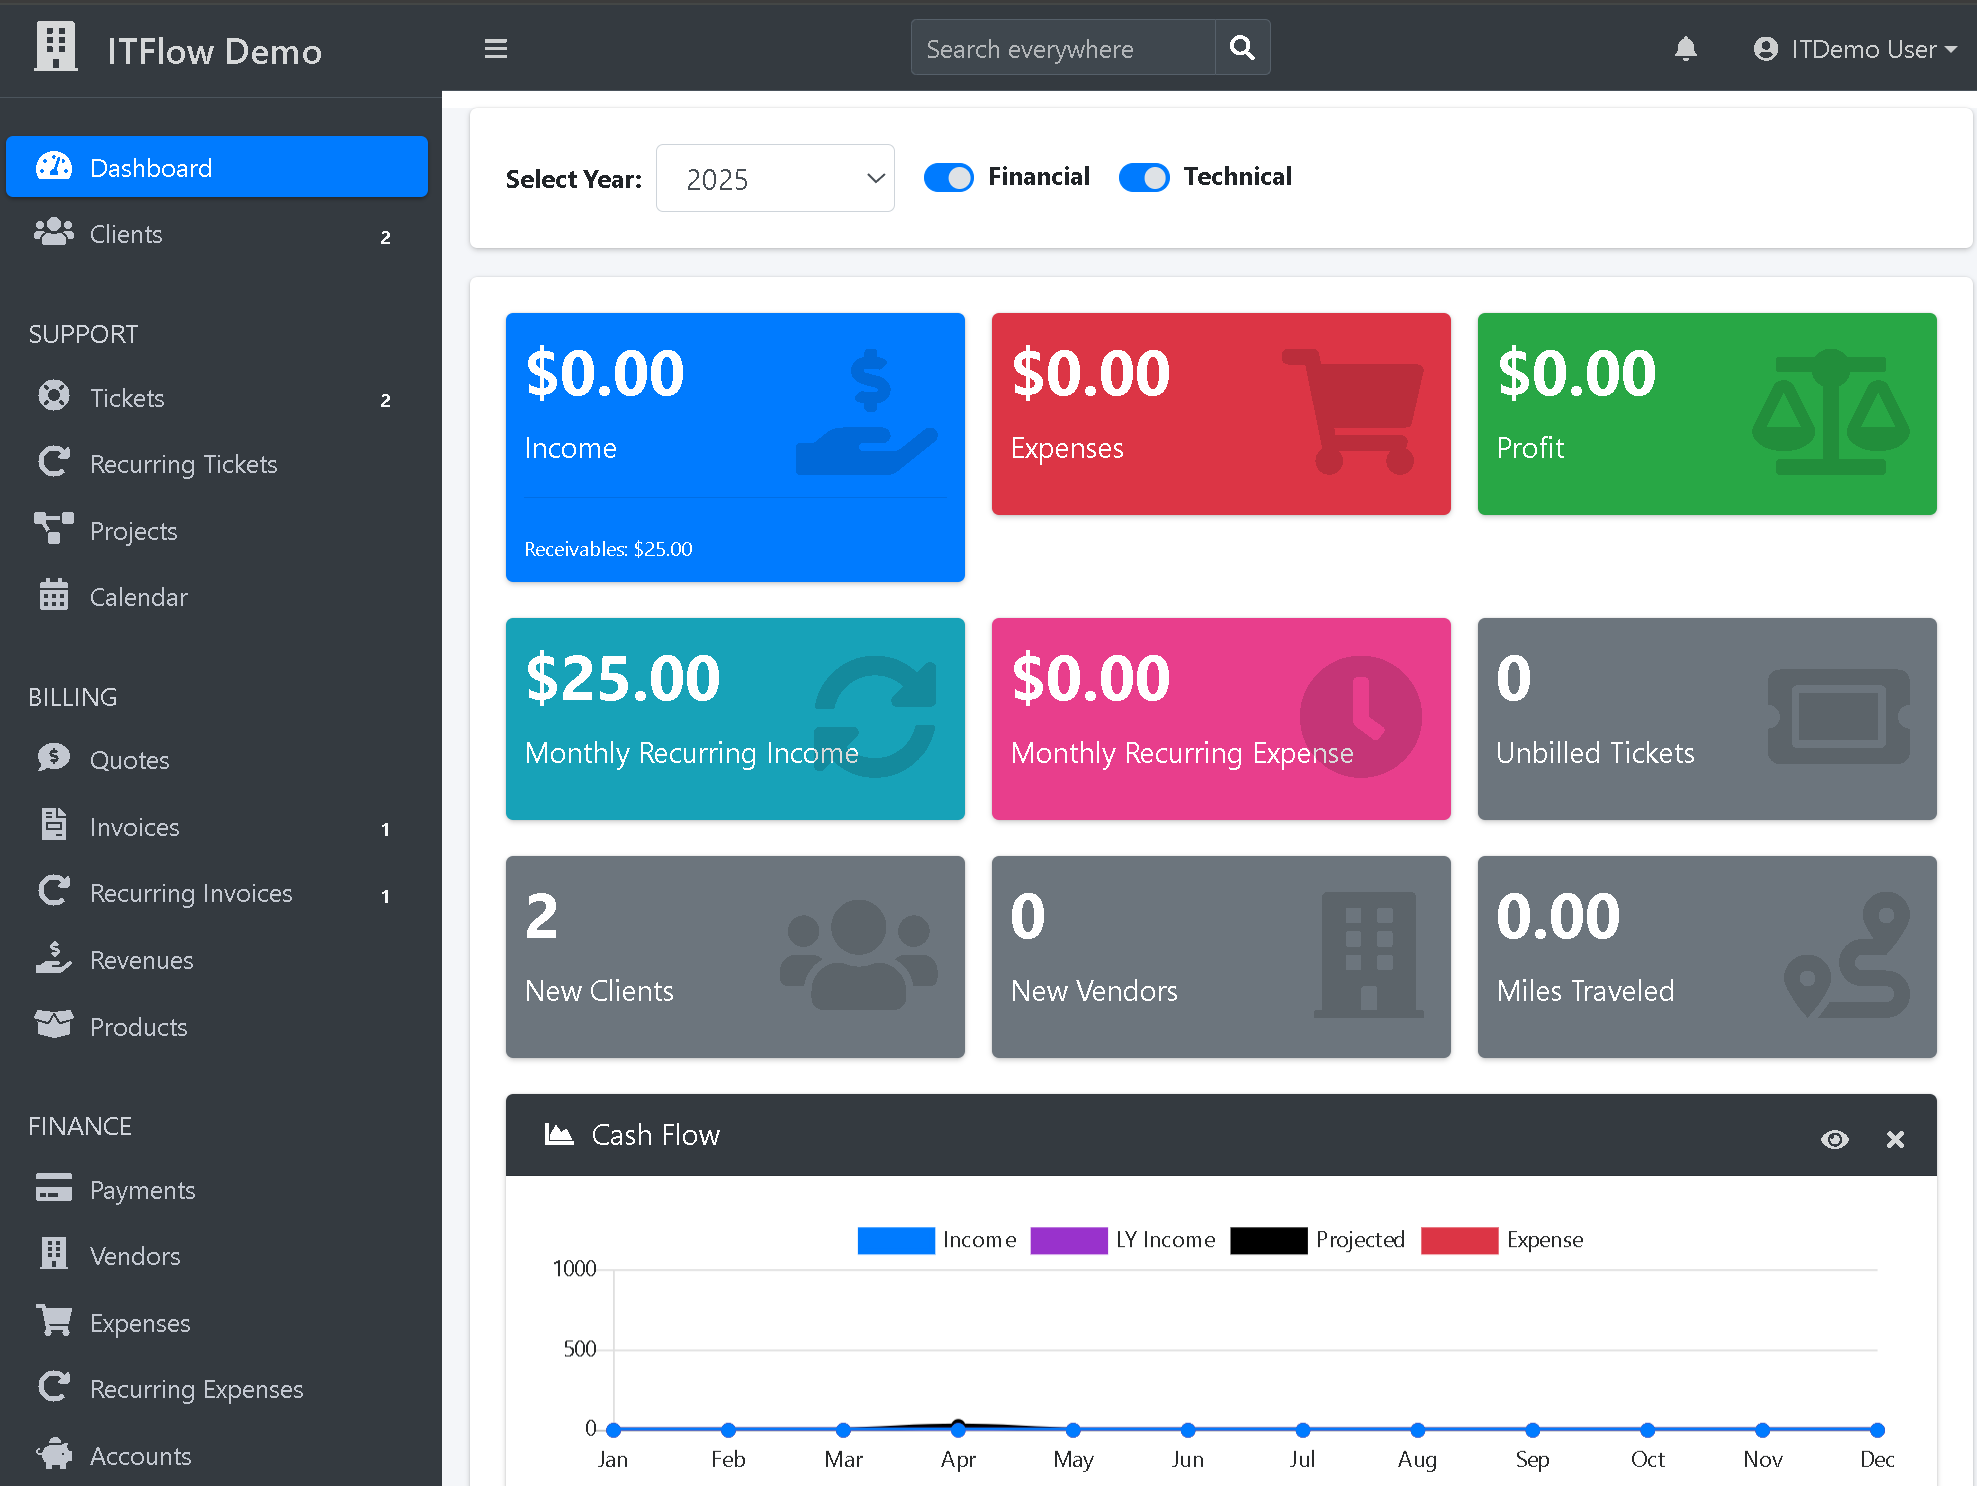
Task: Open the Select Year dropdown
Action: pyautogui.click(x=775, y=179)
